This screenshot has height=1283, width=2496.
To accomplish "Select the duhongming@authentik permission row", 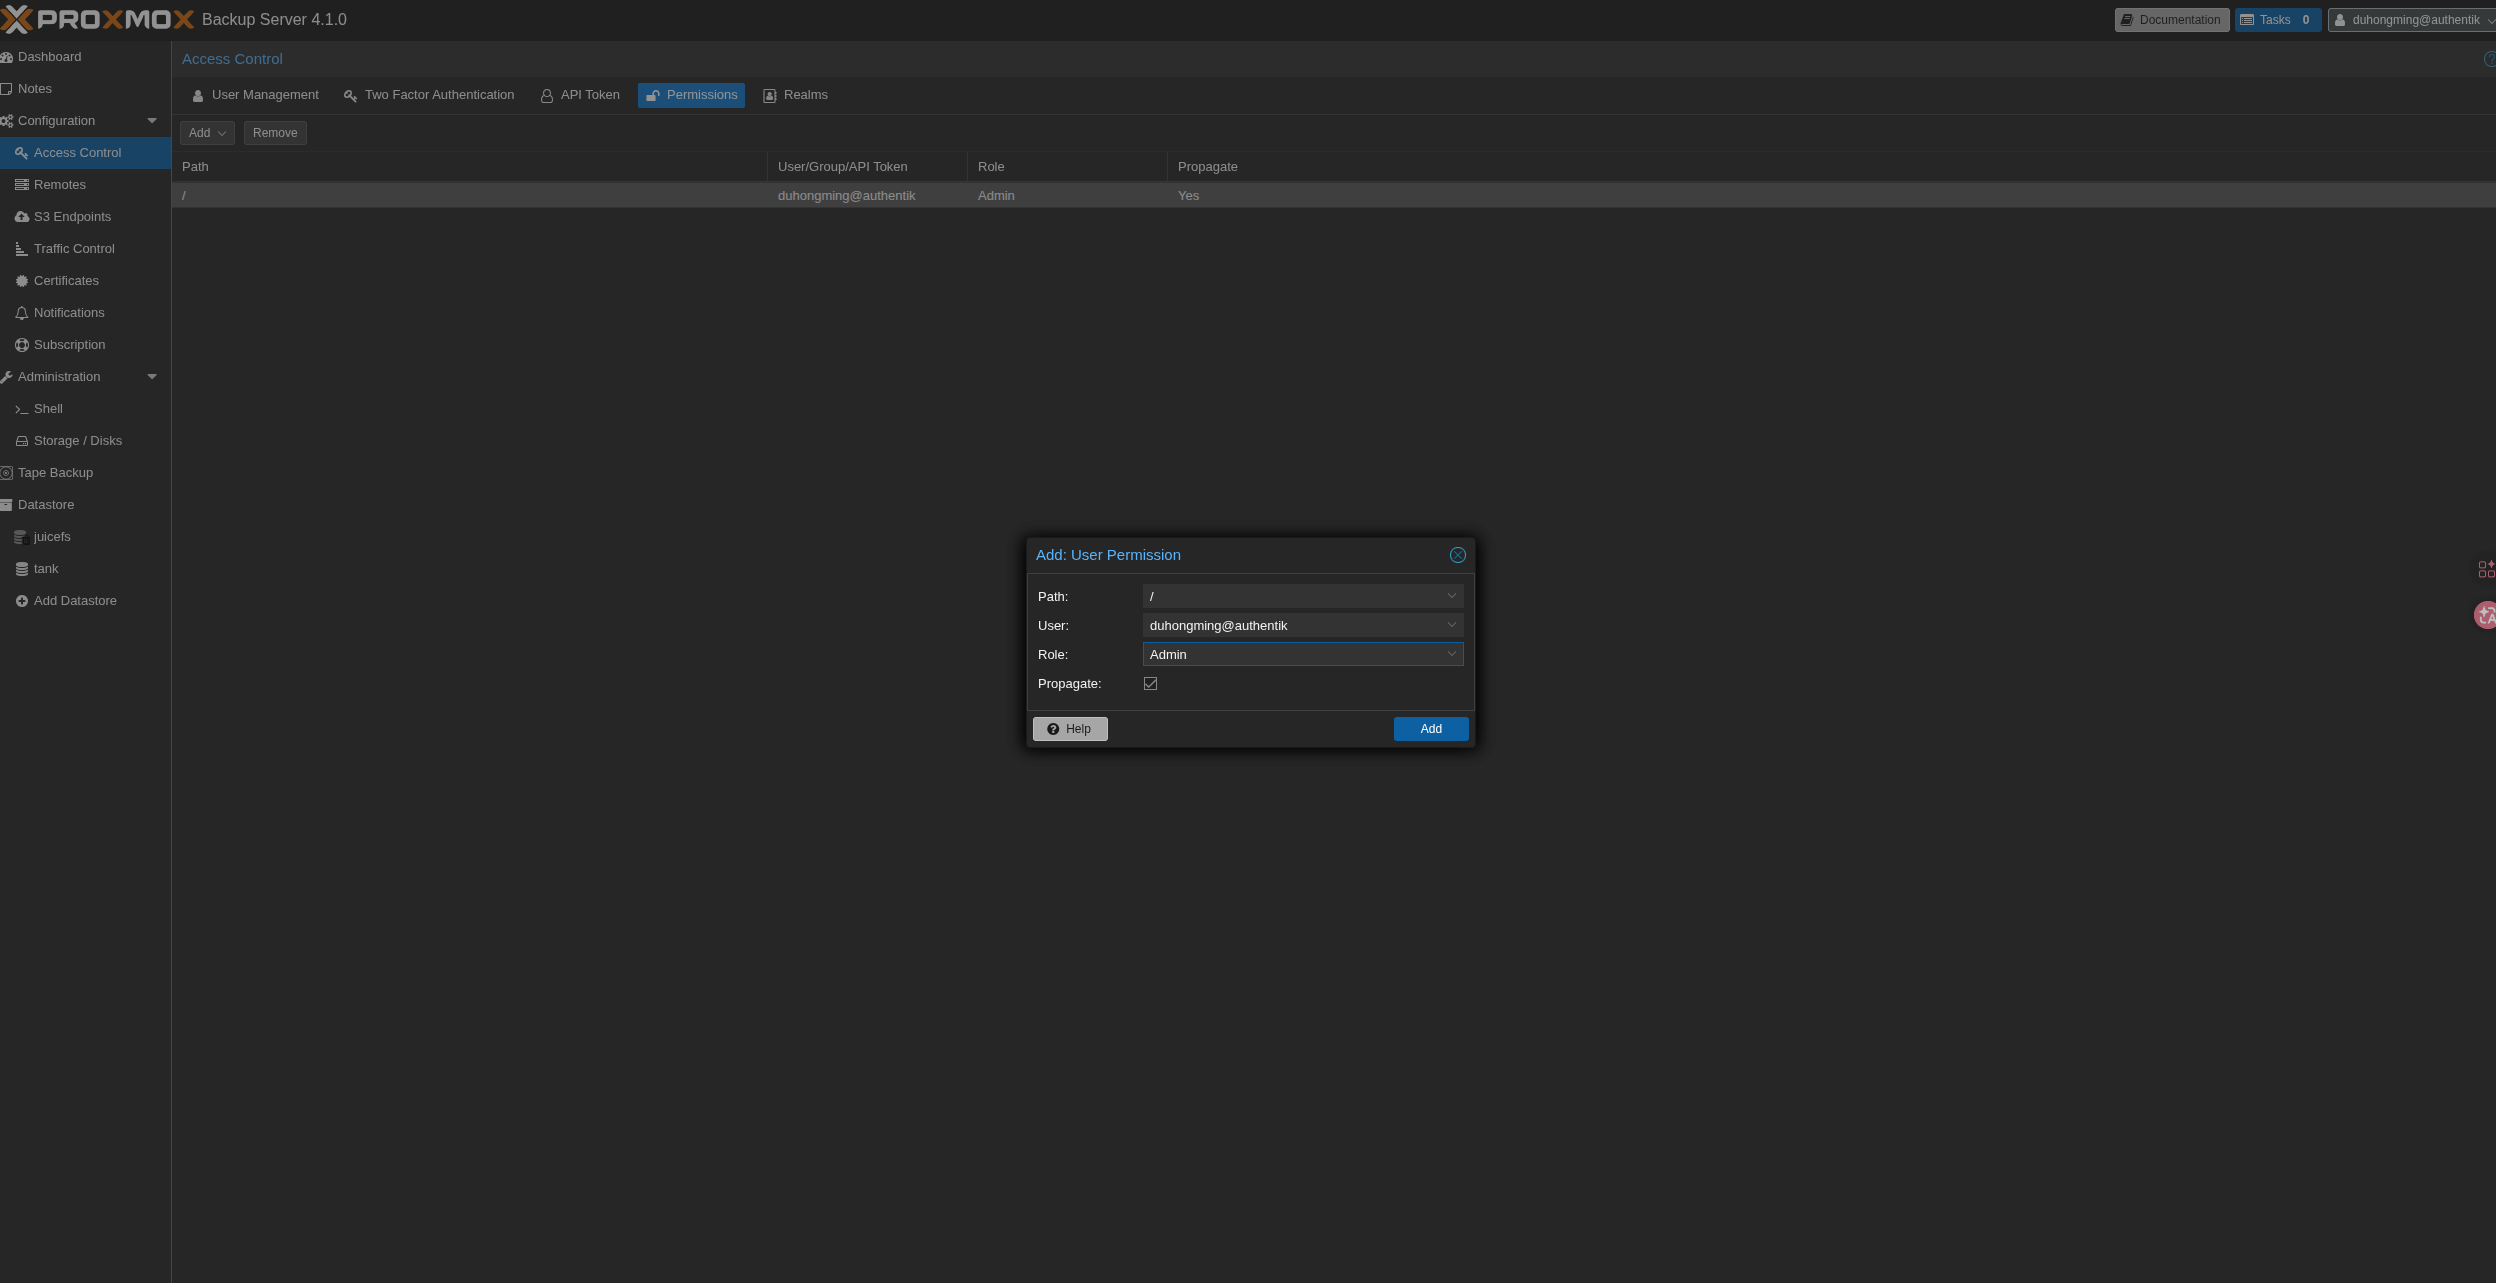I will tap(846, 196).
